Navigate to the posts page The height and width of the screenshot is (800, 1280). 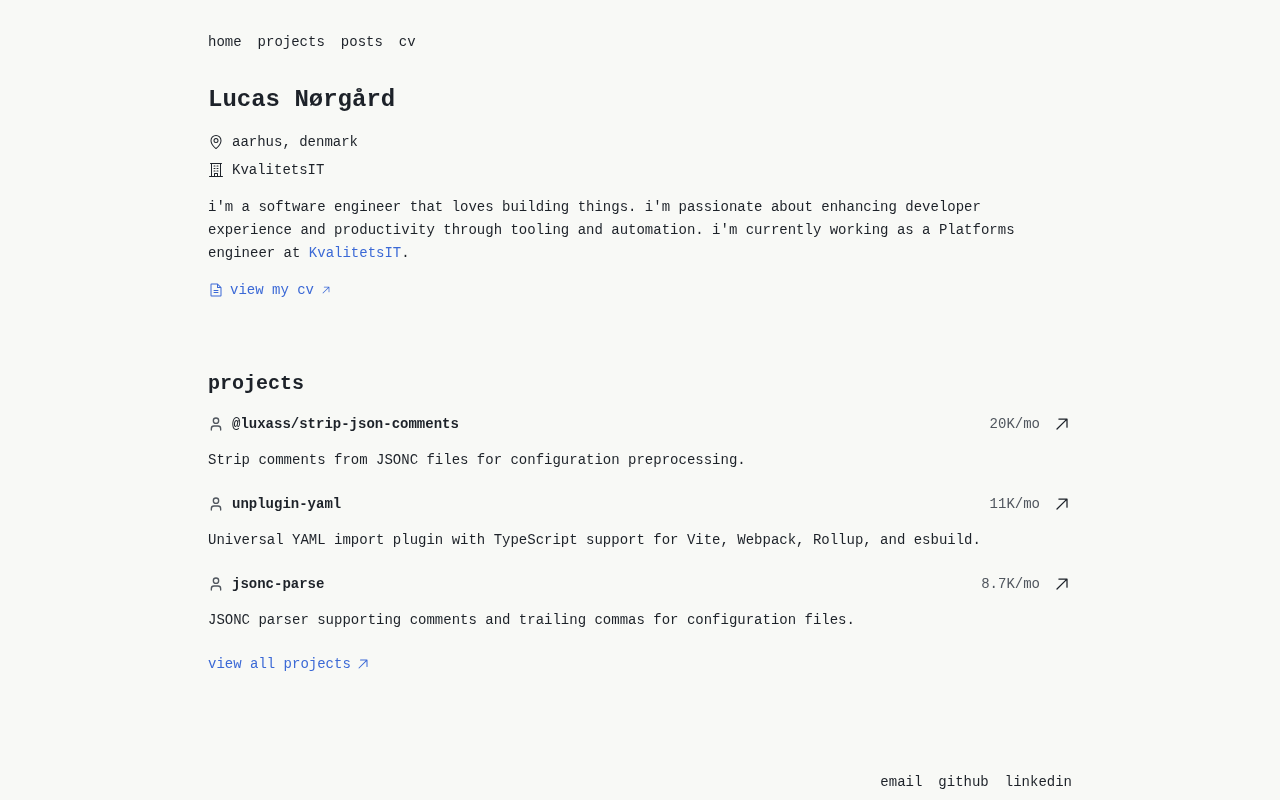click(362, 42)
